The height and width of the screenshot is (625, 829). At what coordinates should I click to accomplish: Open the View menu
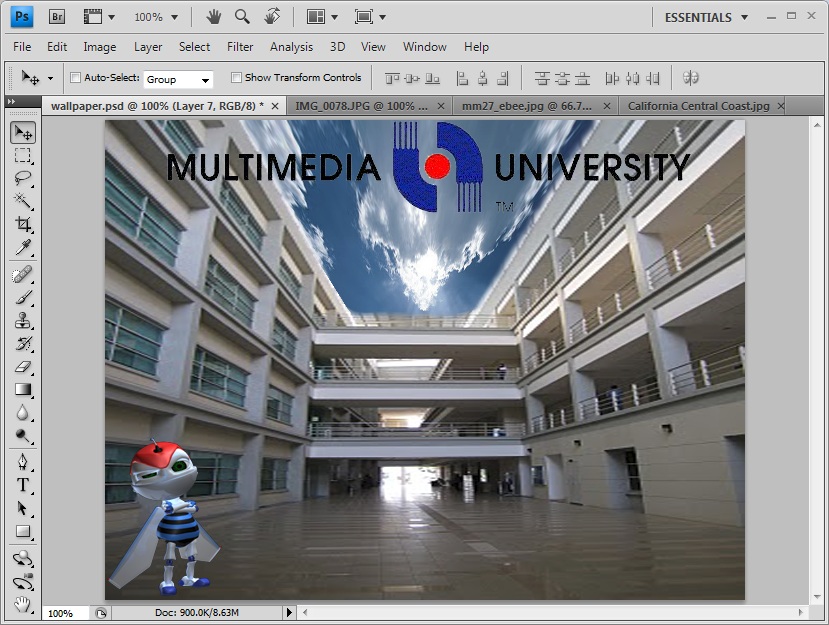pyautogui.click(x=373, y=47)
